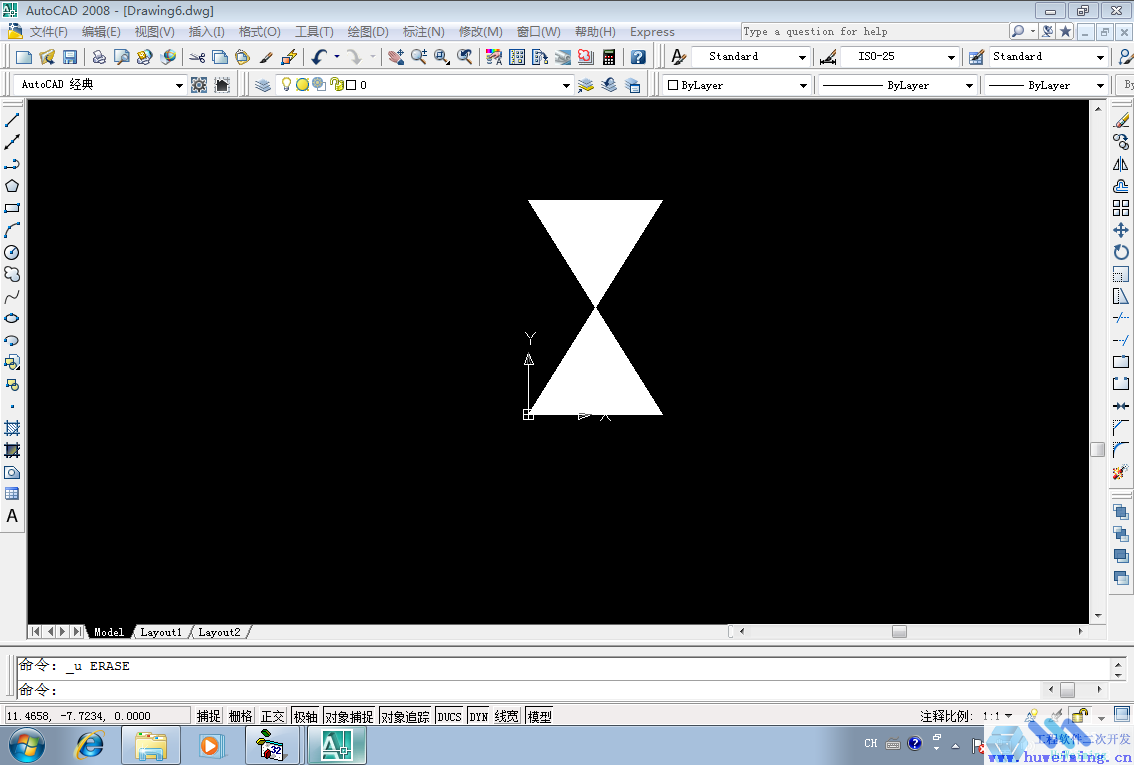Click the Match Properties brush icon
This screenshot has width=1134, height=765.
266,57
